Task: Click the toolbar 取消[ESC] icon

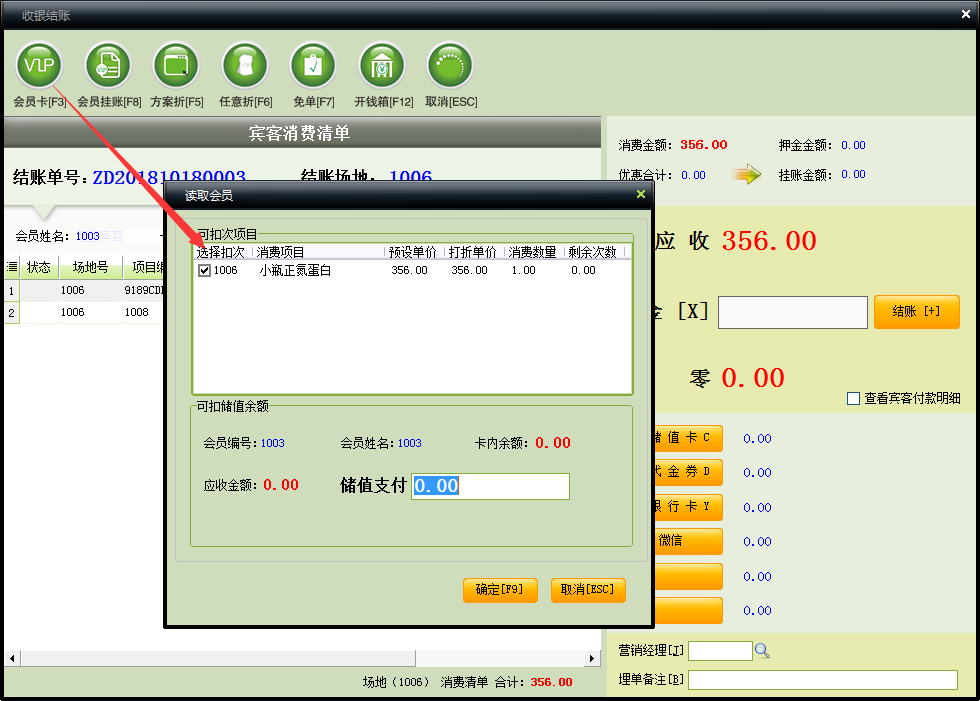Action: pos(450,66)
